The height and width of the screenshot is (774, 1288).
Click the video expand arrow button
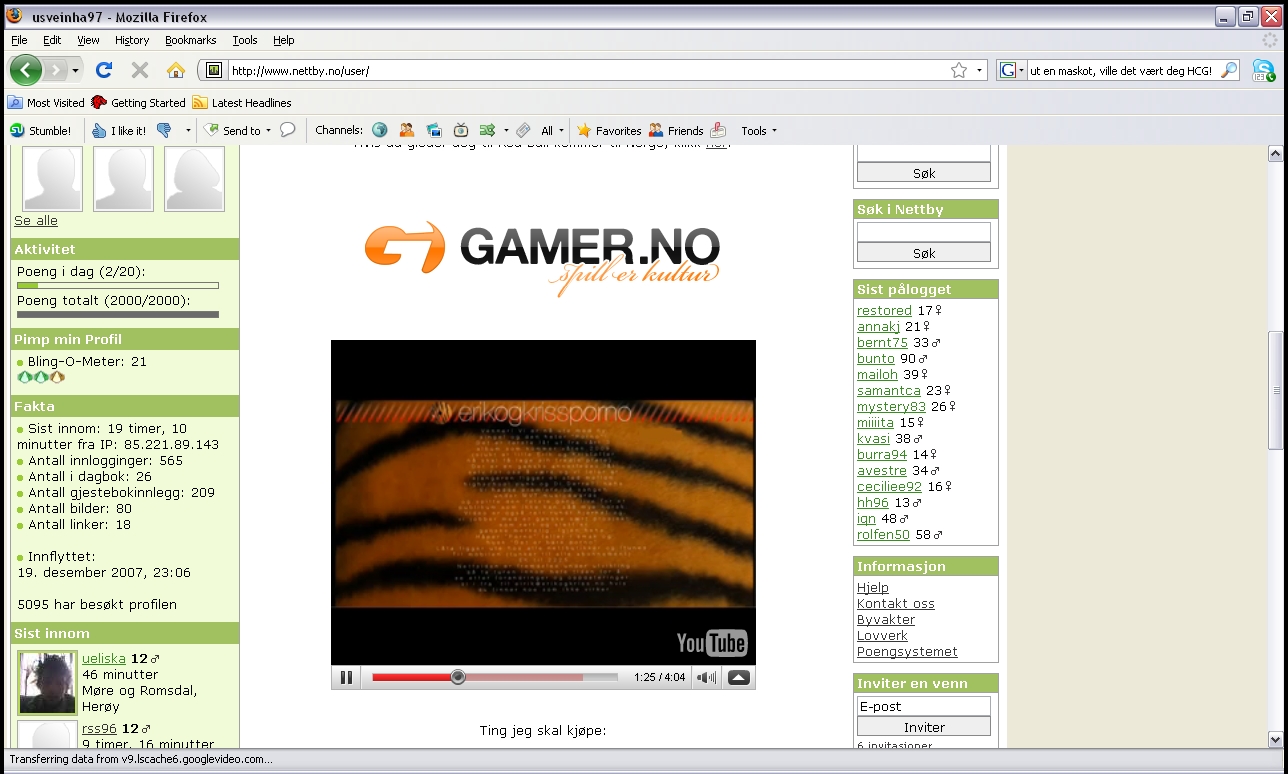(x=738, y=677)
